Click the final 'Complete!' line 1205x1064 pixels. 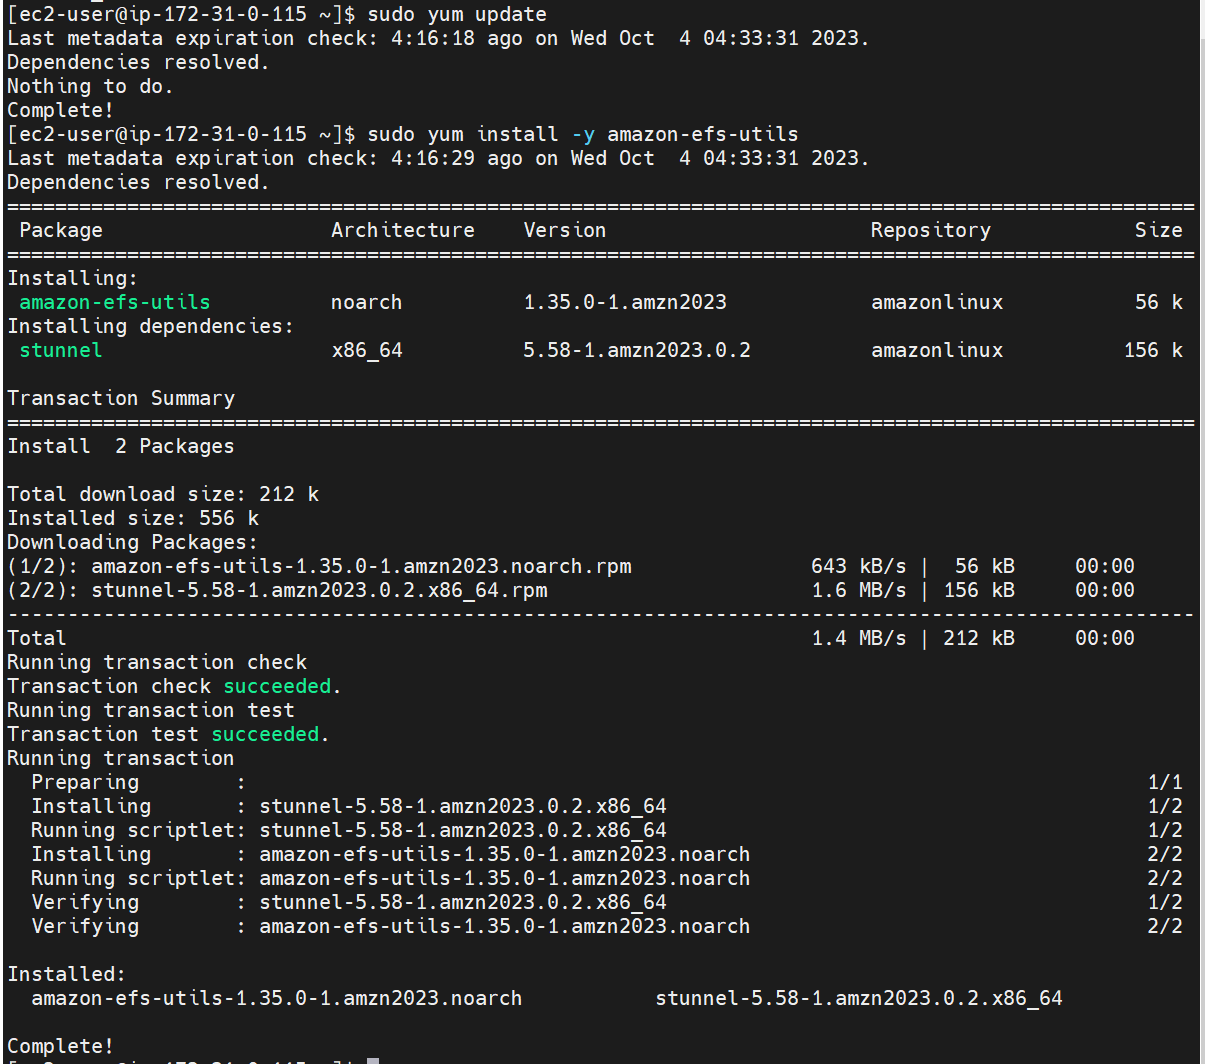pos(61,1047)
